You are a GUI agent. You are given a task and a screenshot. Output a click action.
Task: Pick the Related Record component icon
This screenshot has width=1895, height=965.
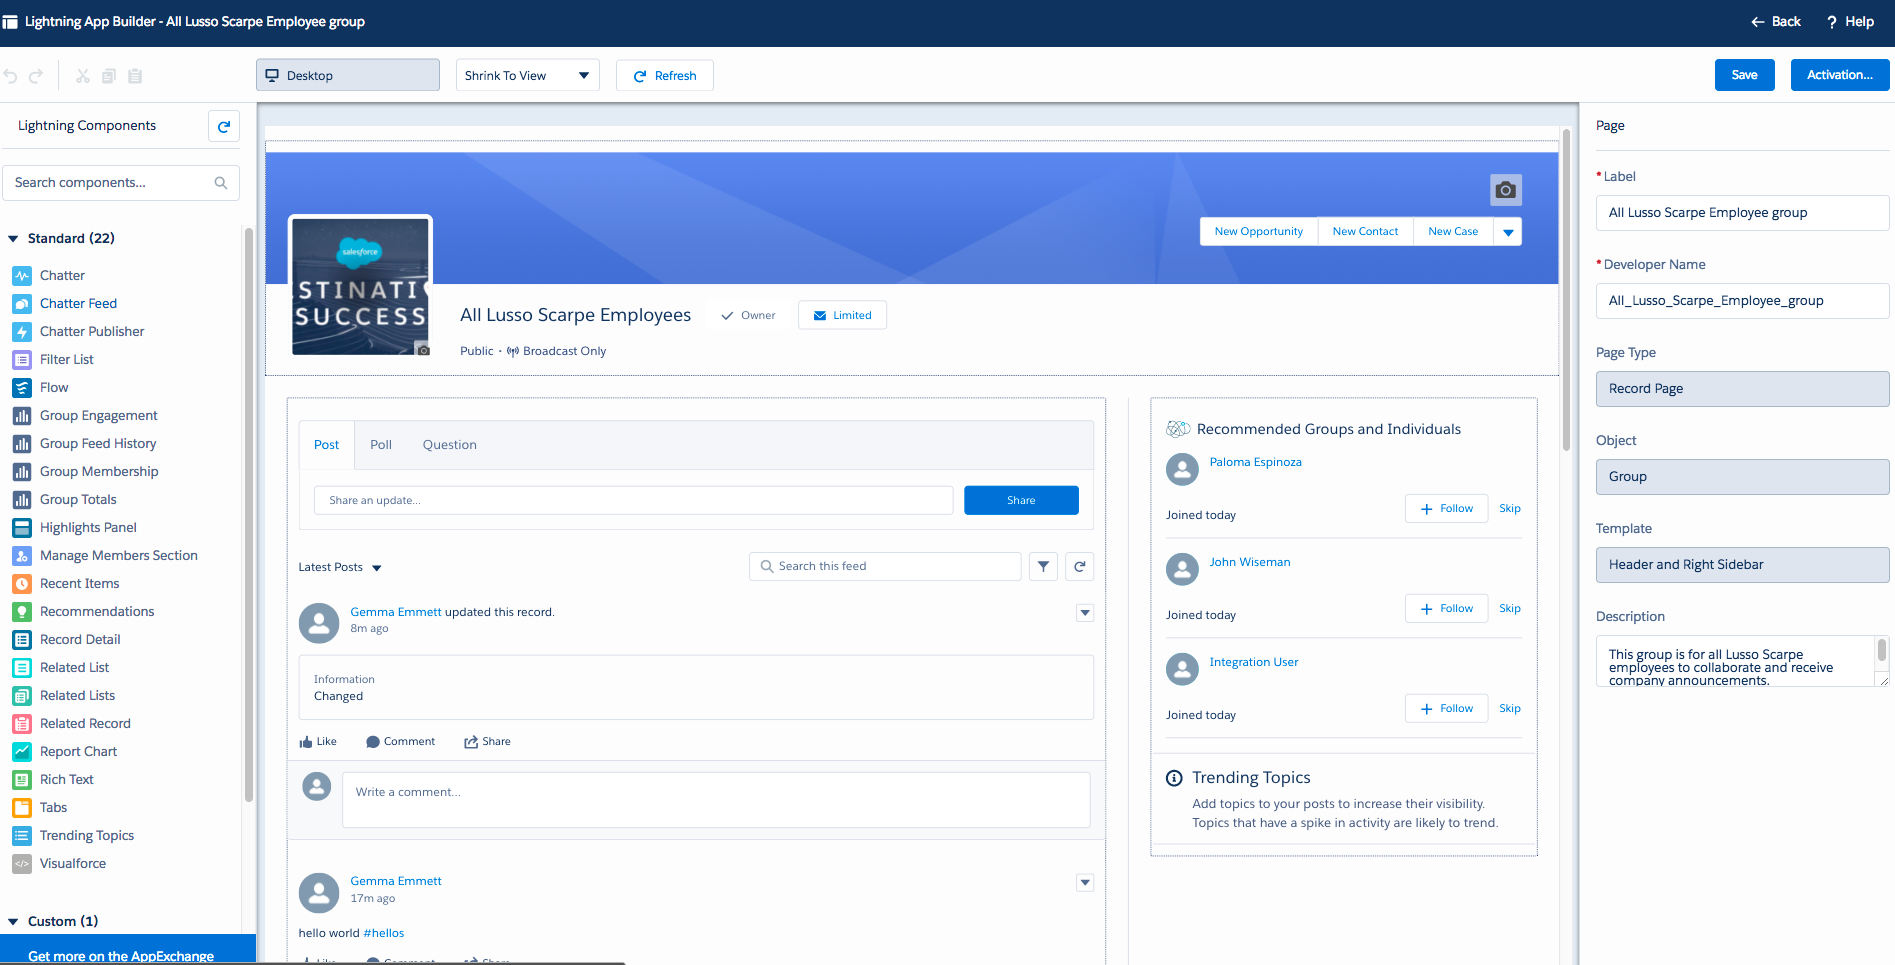tap(22, 724)
